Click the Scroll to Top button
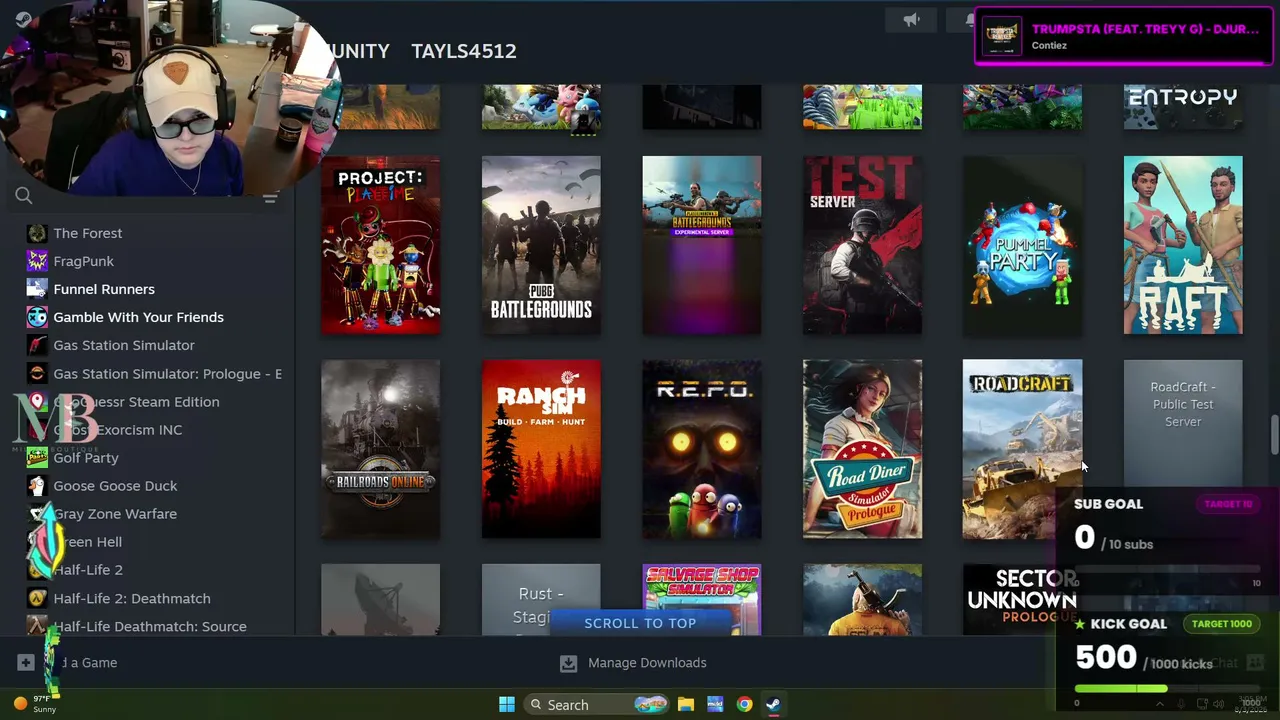 [640, 623]
